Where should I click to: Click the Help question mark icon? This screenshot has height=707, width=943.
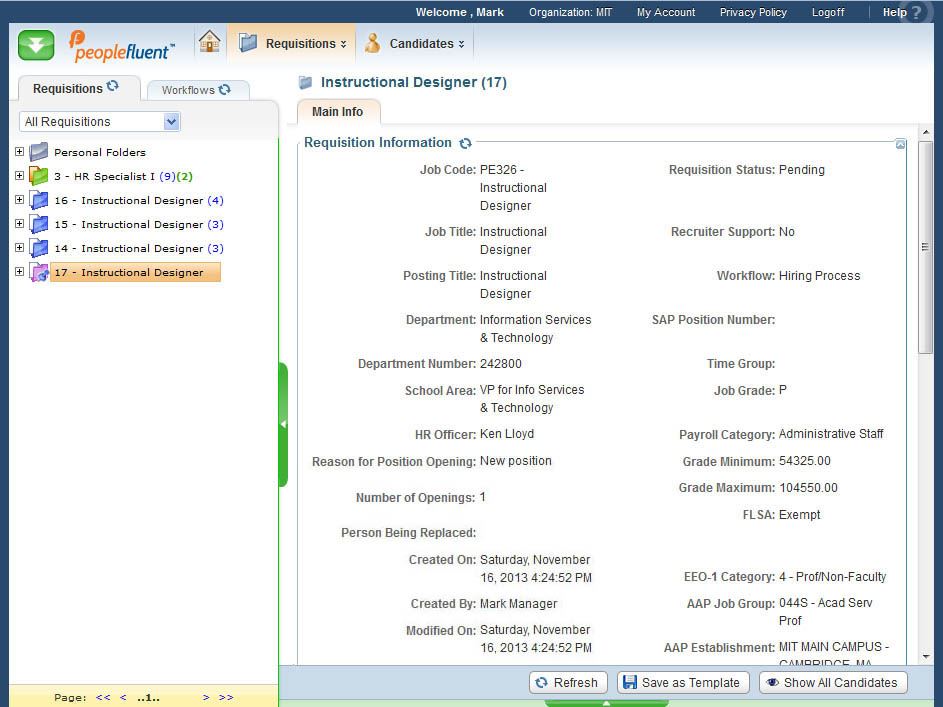pos(916,13)
